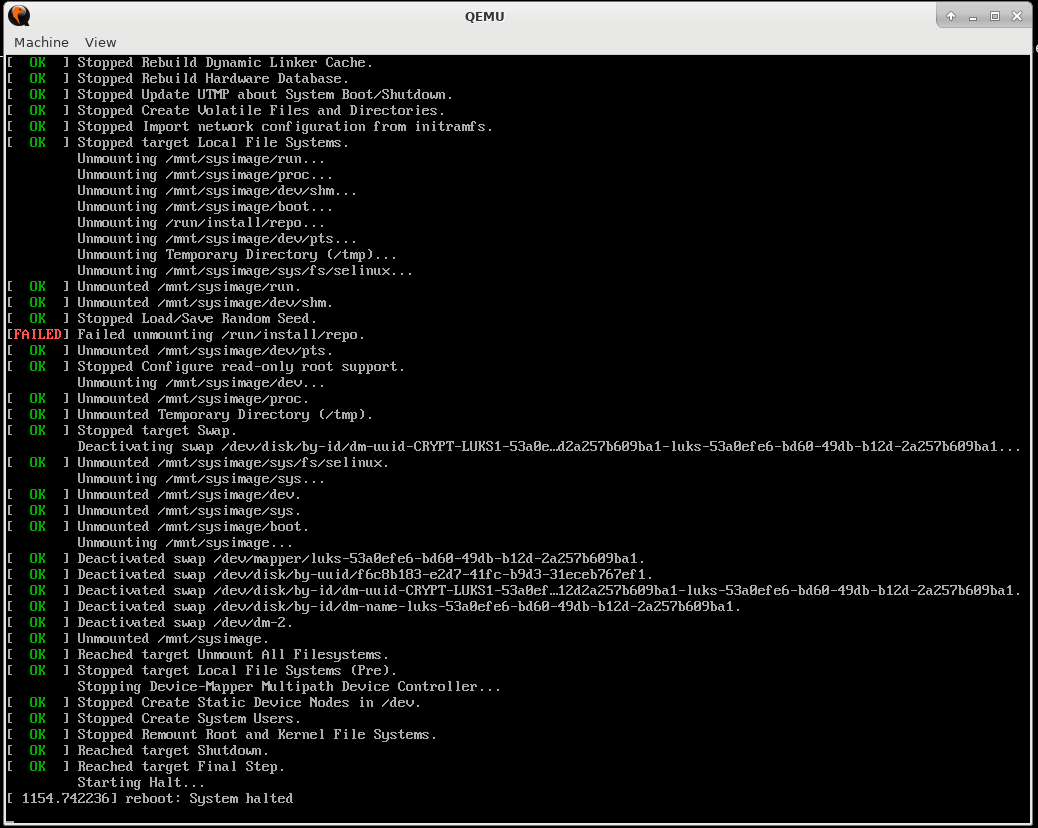Click "Unmounted /mnt/sysimage." line
The width and height of the screenshot is (1038, 828).
[x=173, y=639]
